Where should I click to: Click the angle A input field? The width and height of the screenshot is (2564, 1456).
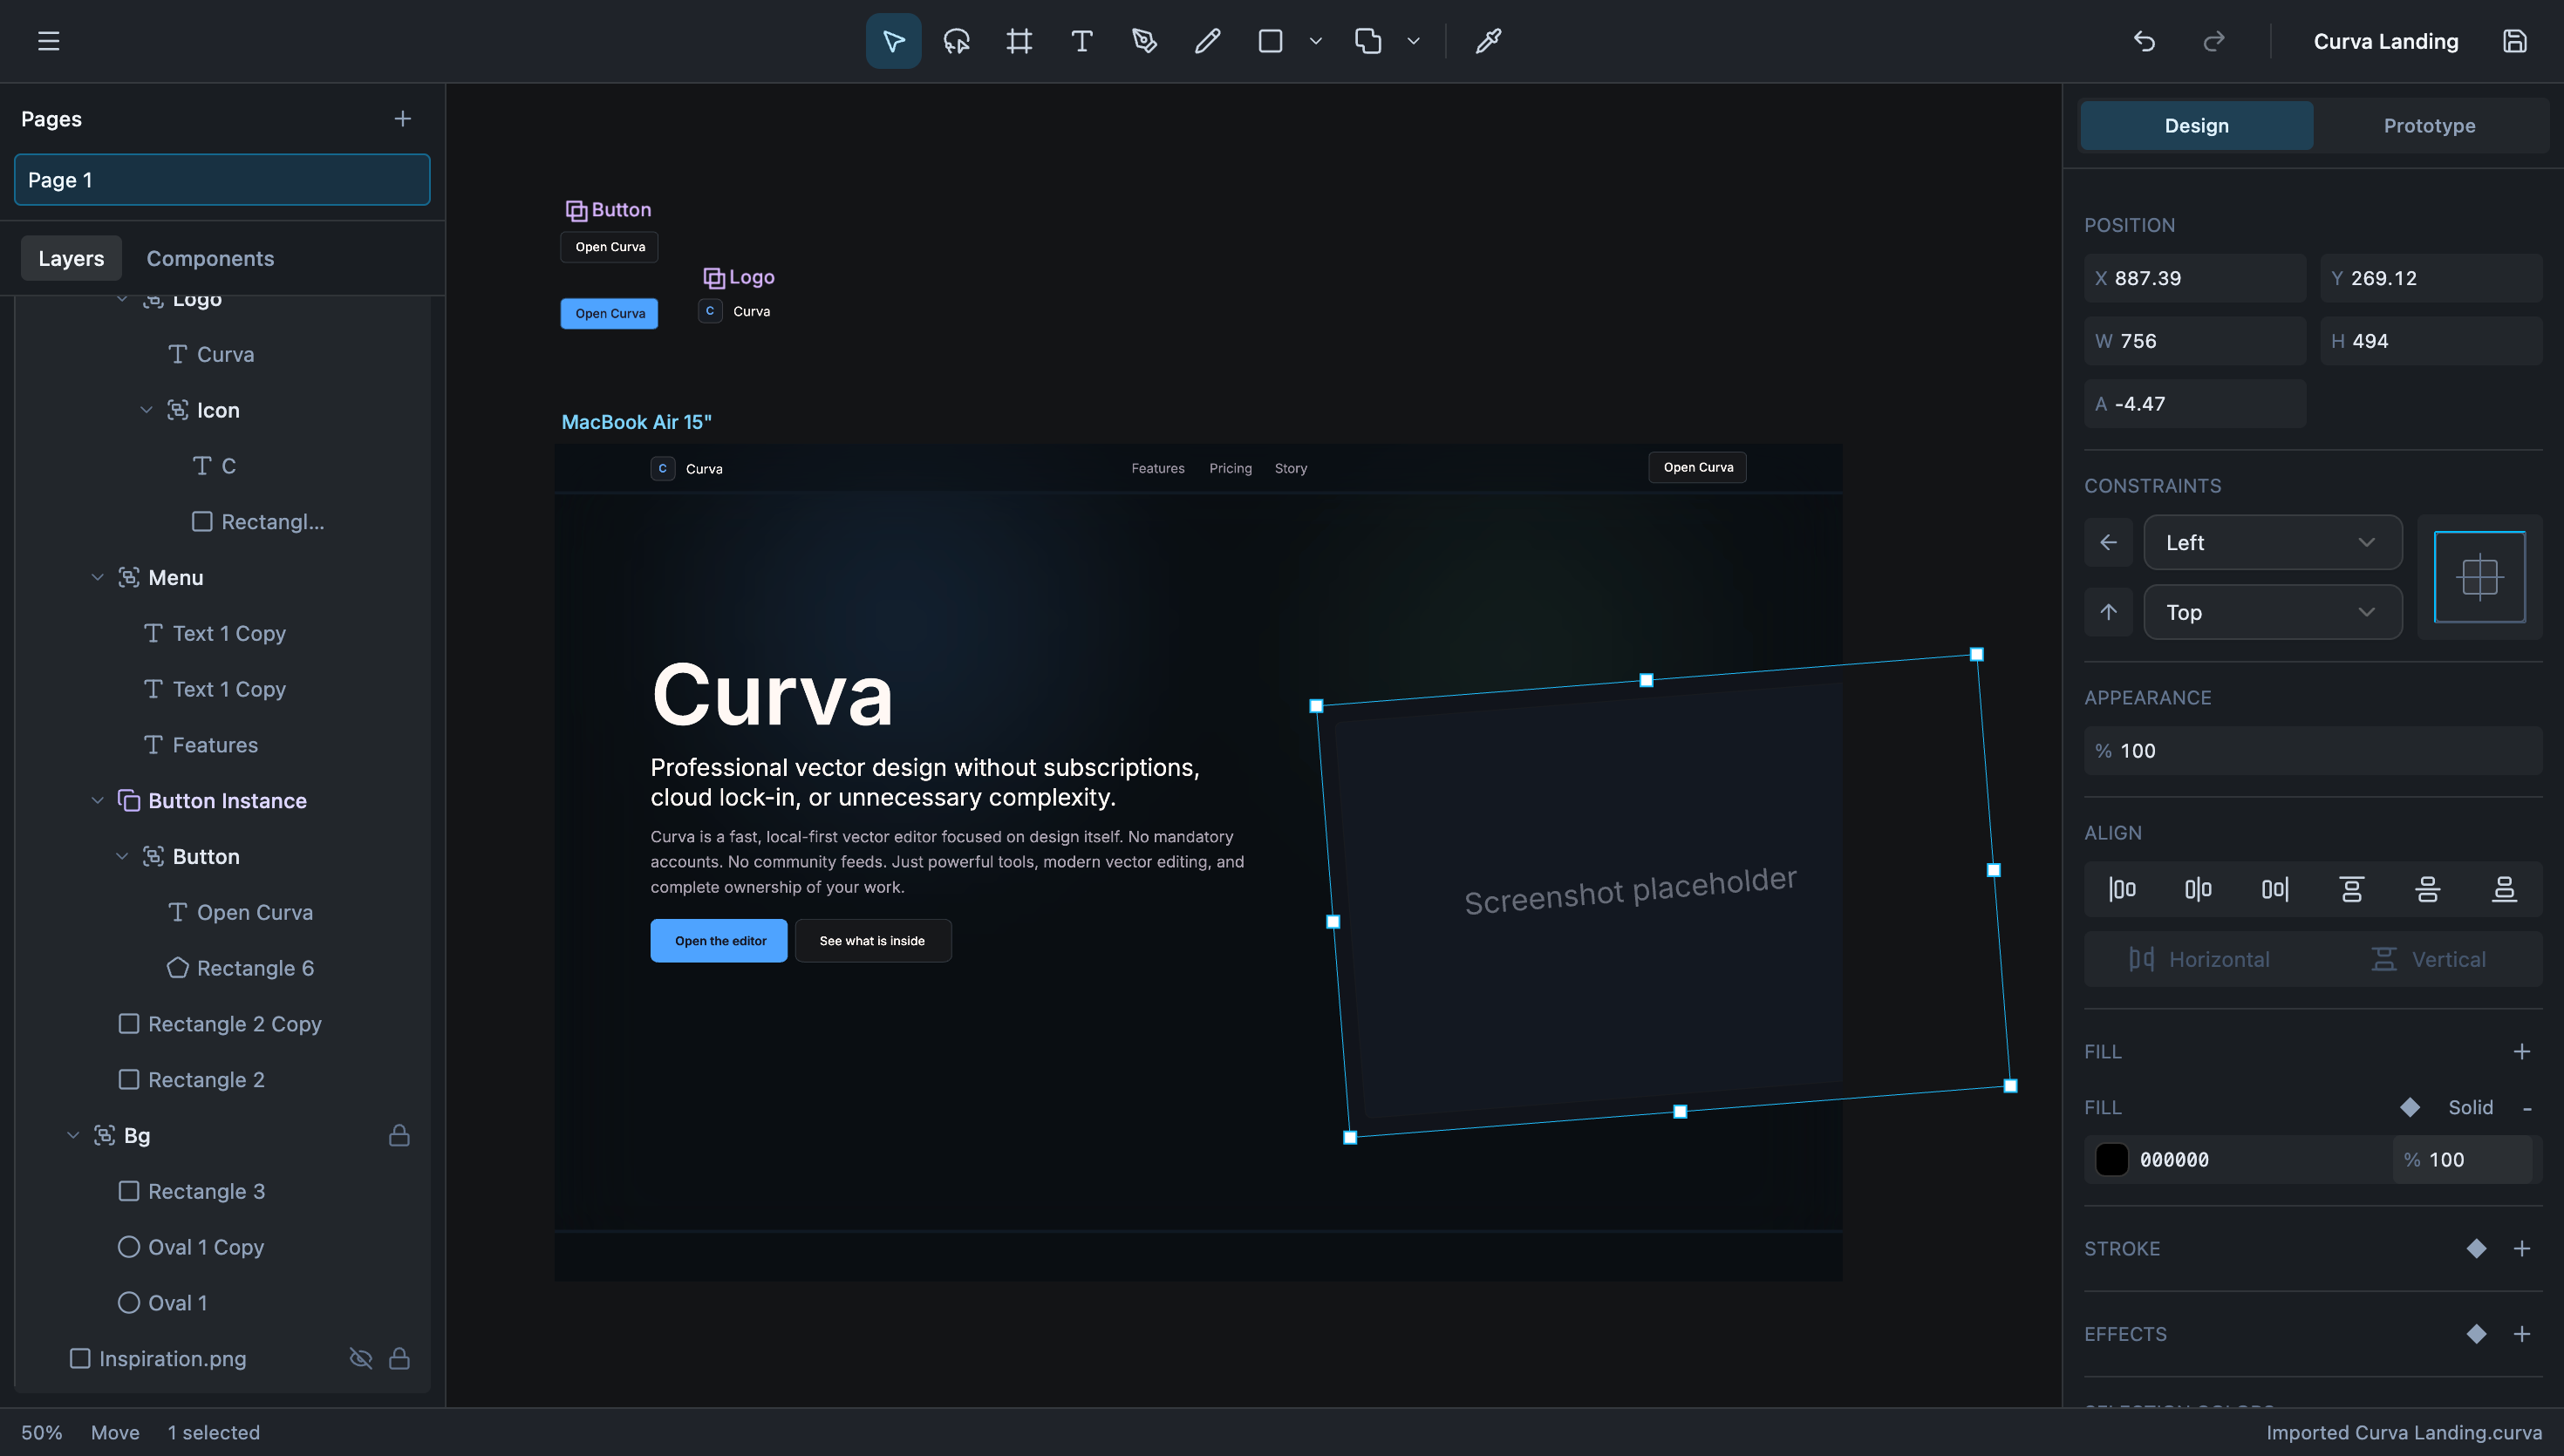(x=2195, y=404)
